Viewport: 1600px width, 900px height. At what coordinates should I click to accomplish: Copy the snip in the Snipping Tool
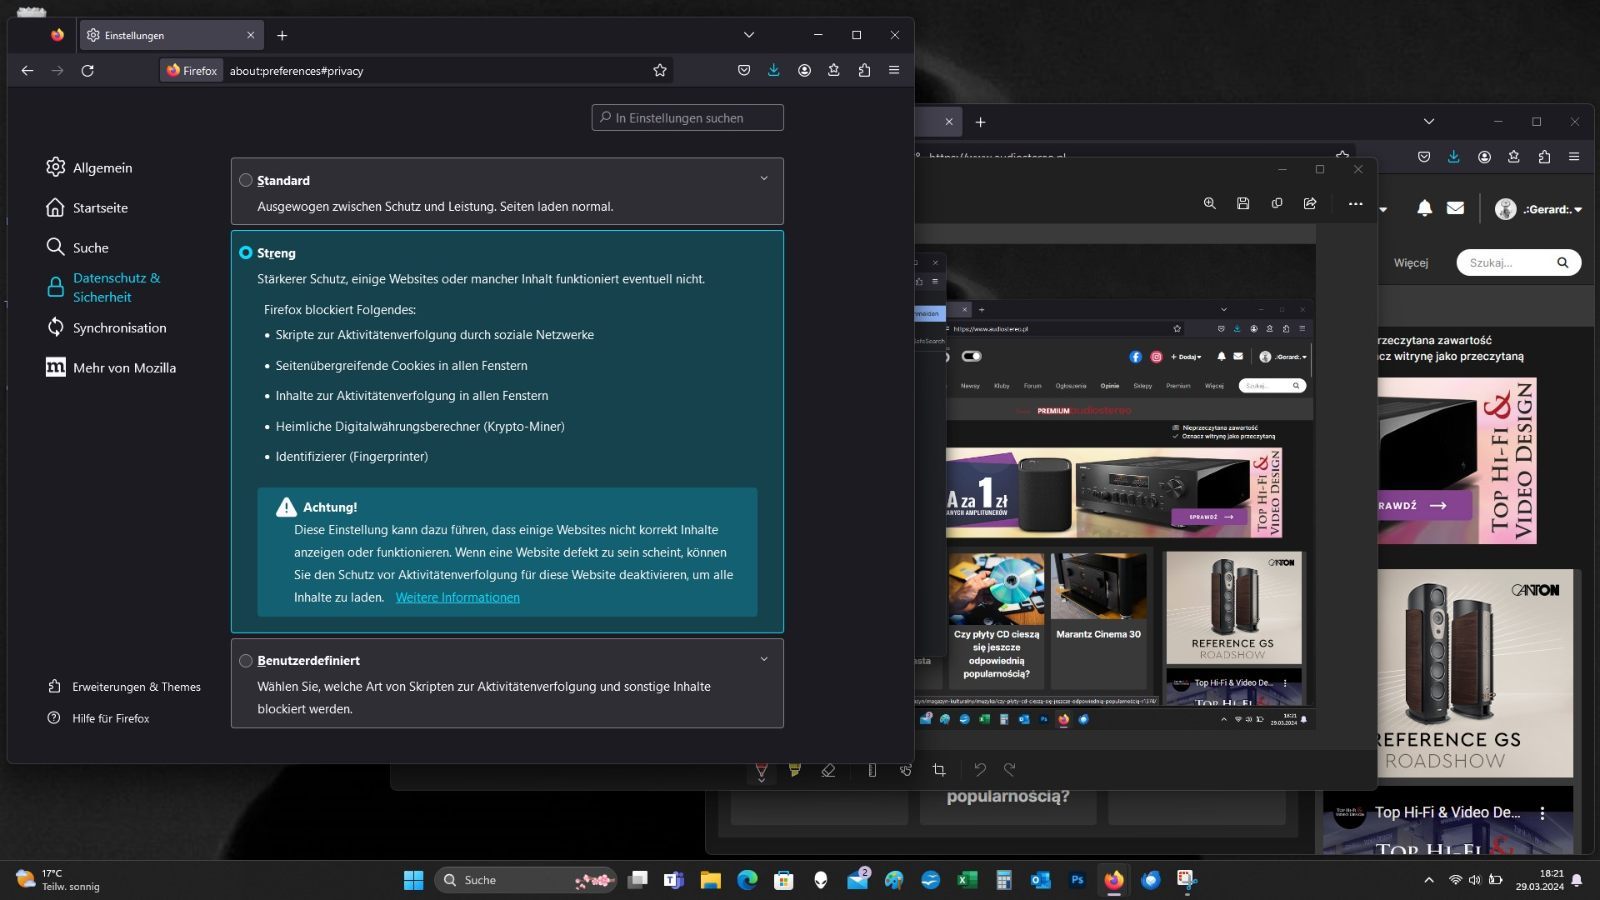(x=1277, y=203)
